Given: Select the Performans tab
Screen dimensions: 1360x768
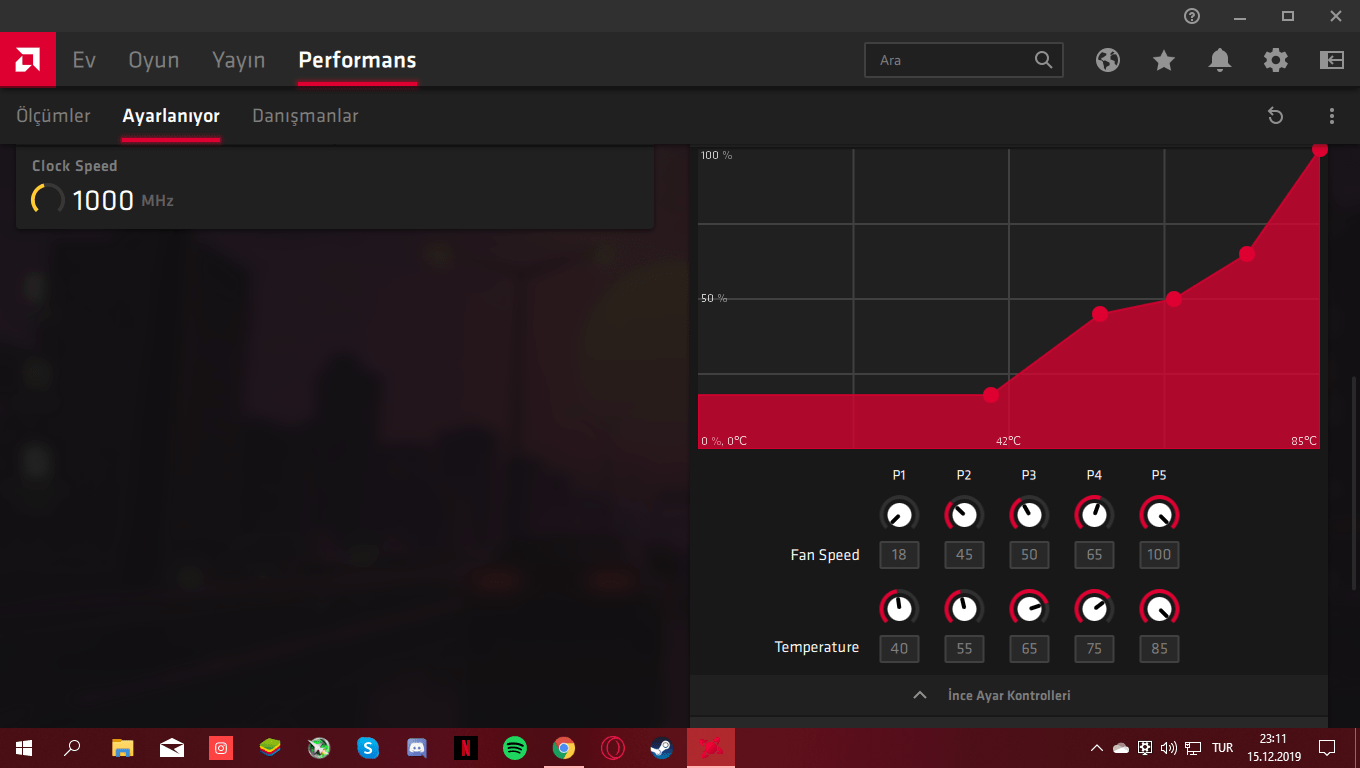Looking at the screenshot, I should (357, 60).
